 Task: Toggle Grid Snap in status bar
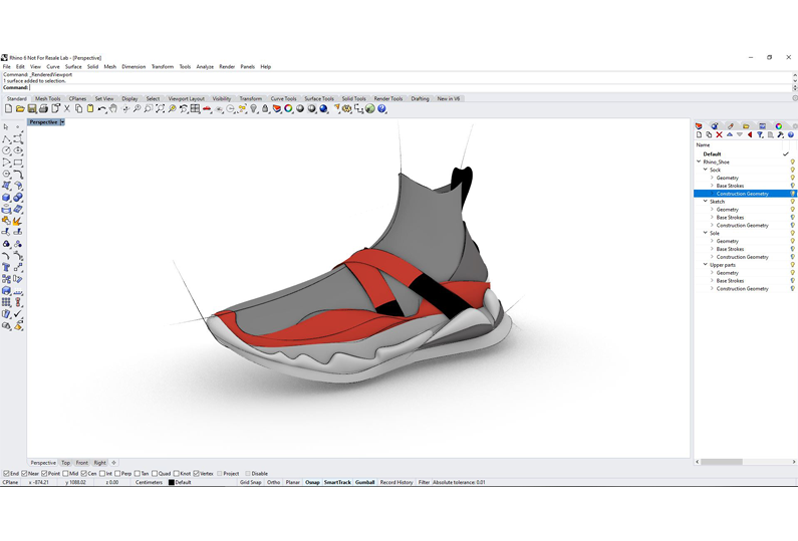(250, 482)
